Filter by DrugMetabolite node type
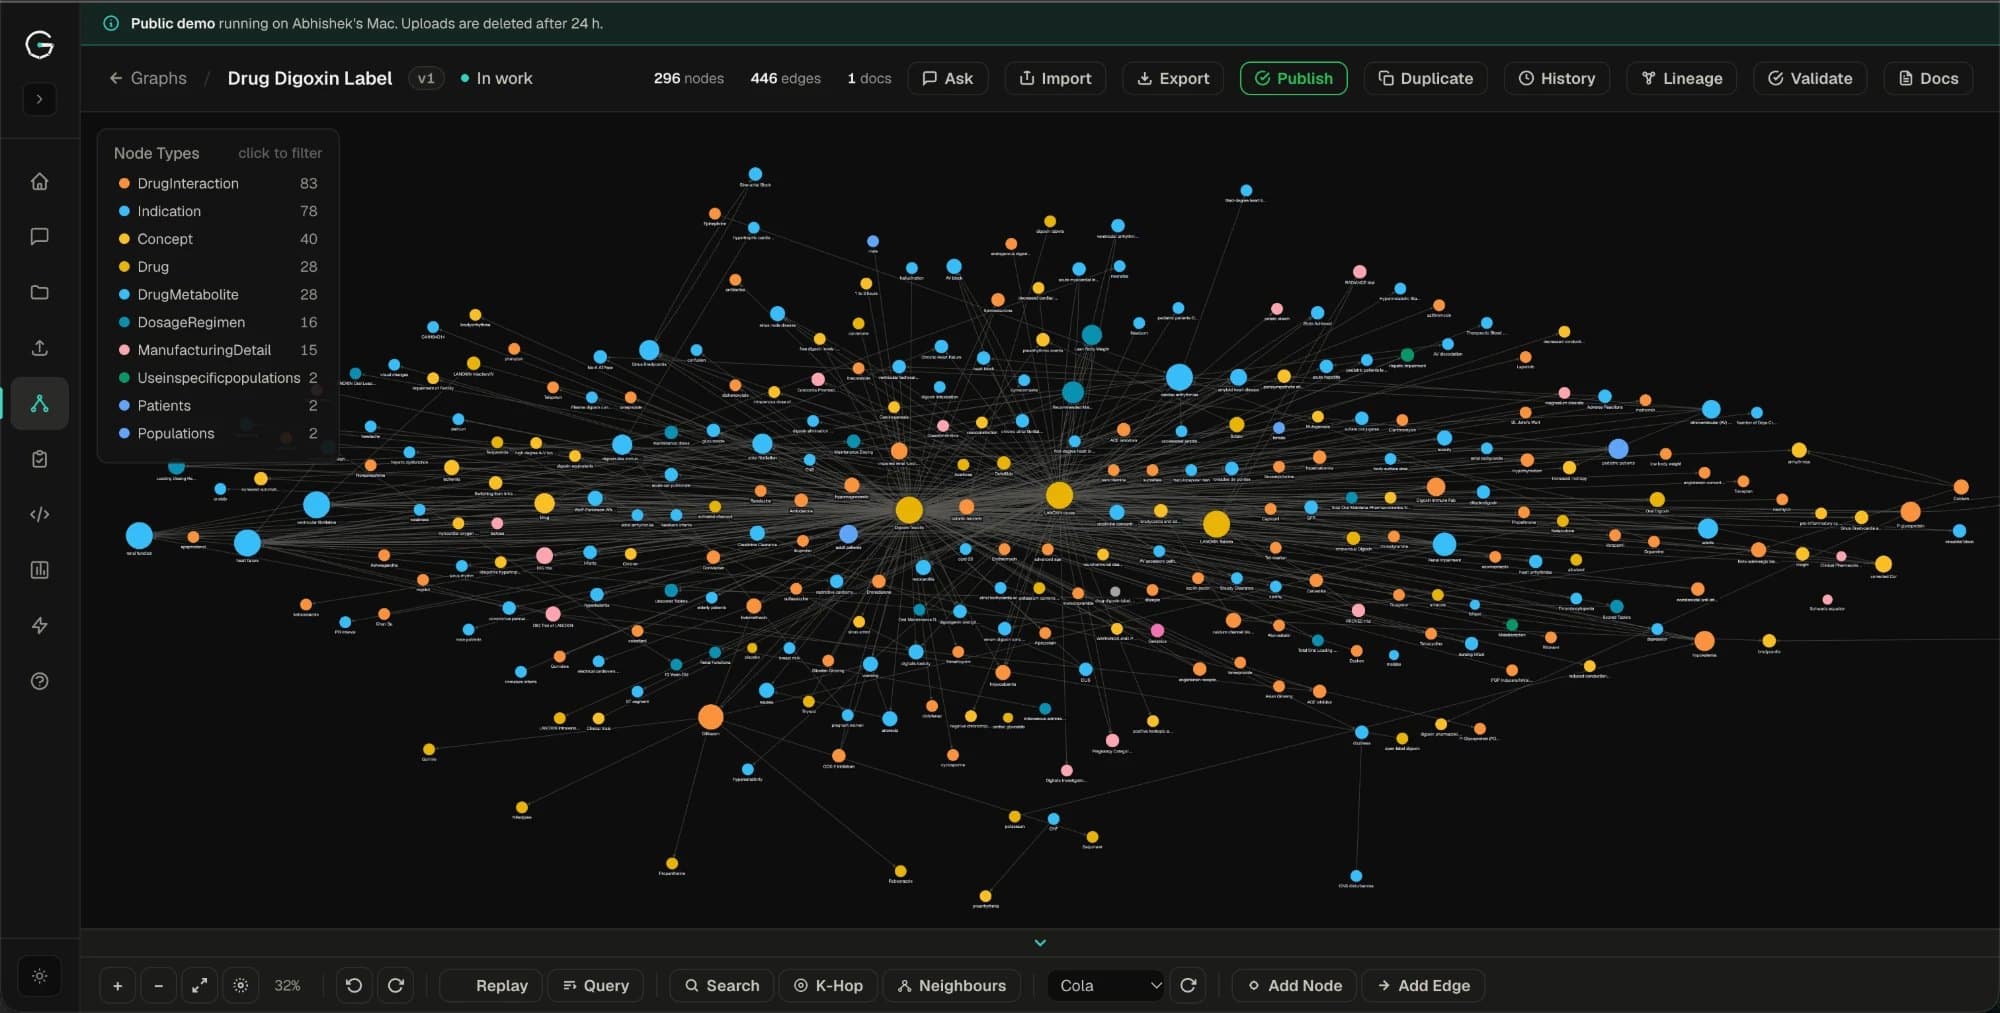The width and height of the screenshot is (2000, 1013). click(218, 294)
